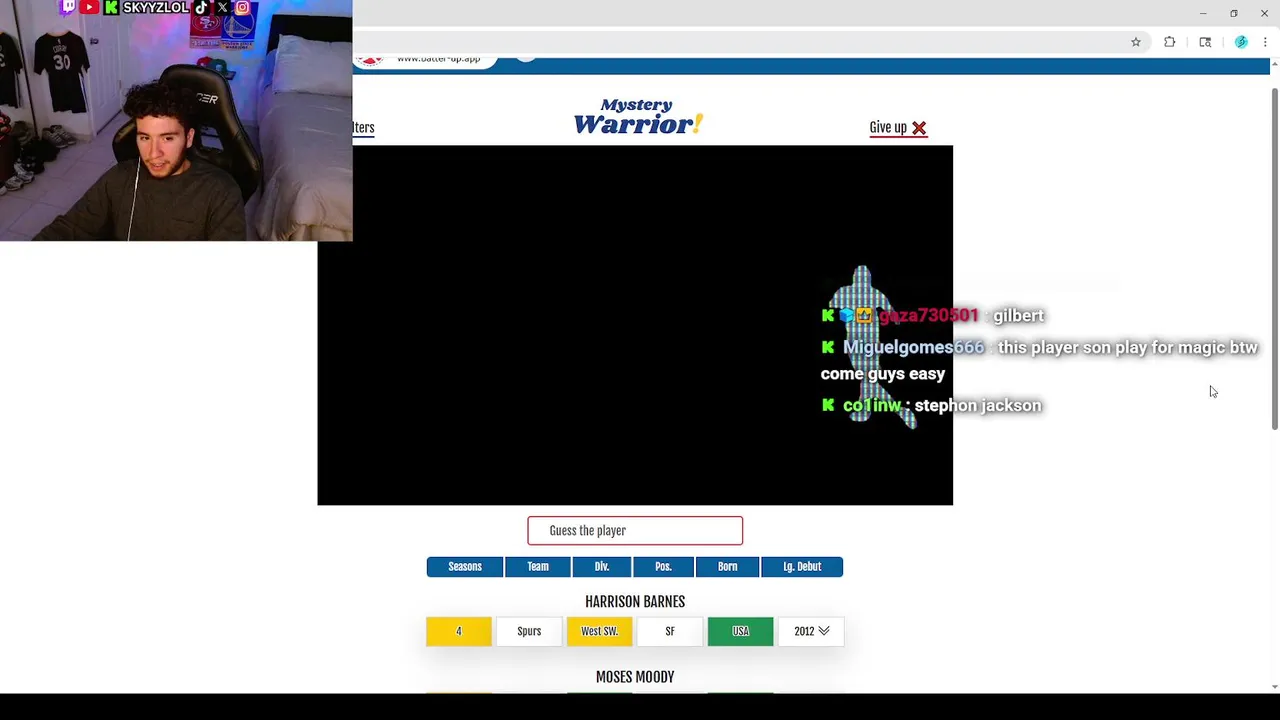Click the yellow West SW. division cell

click(x=600, y=631)
